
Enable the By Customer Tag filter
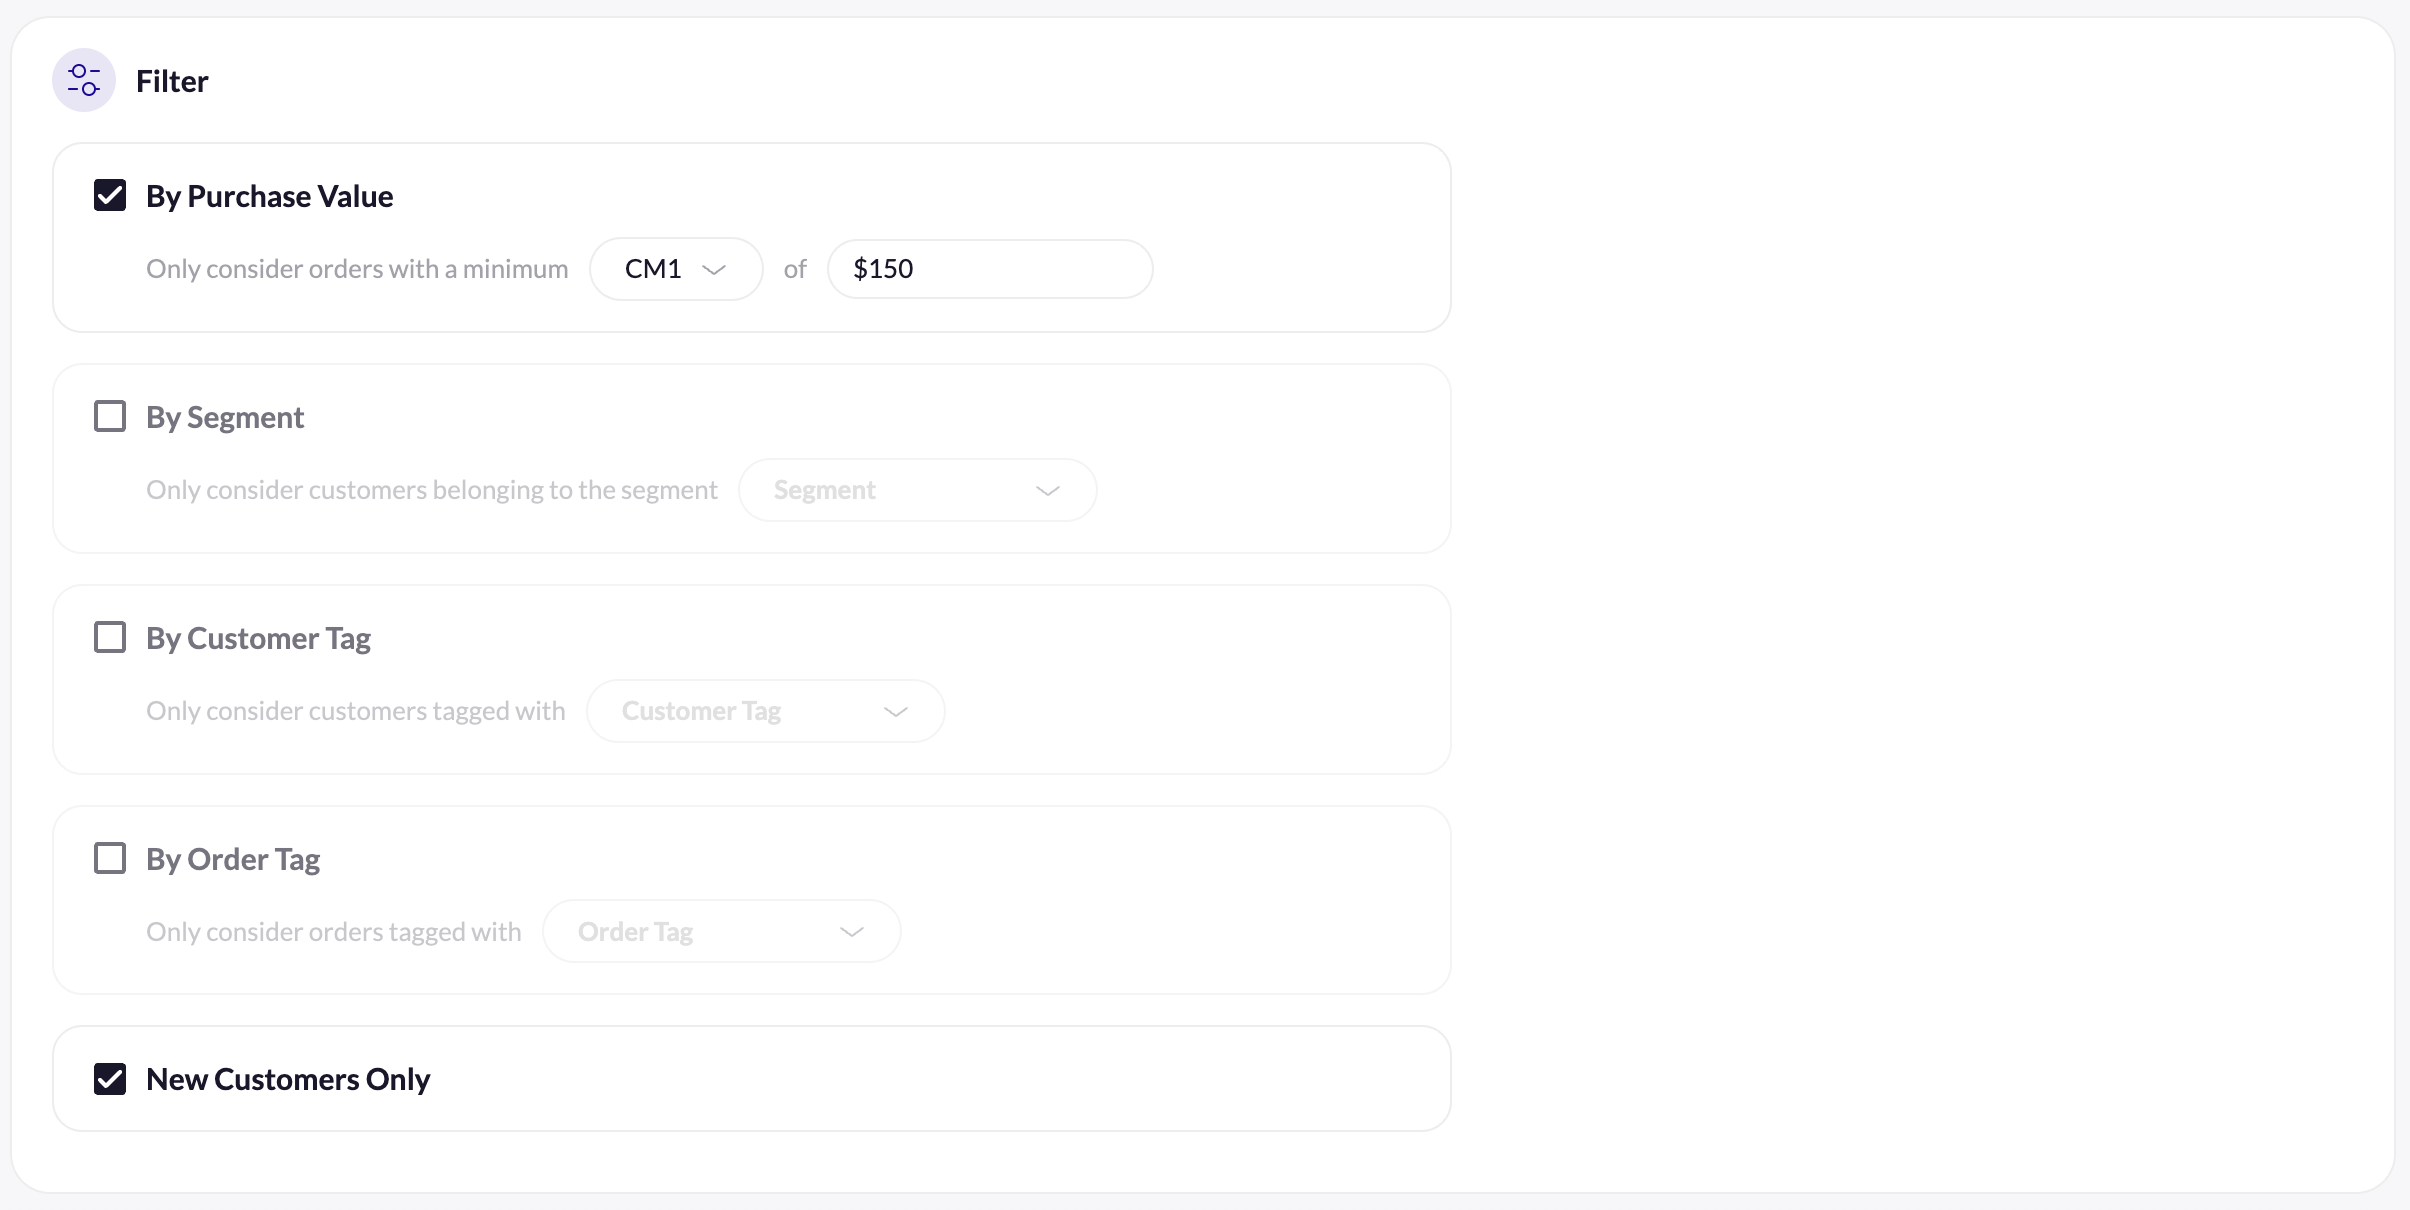[x=110, y=636]
